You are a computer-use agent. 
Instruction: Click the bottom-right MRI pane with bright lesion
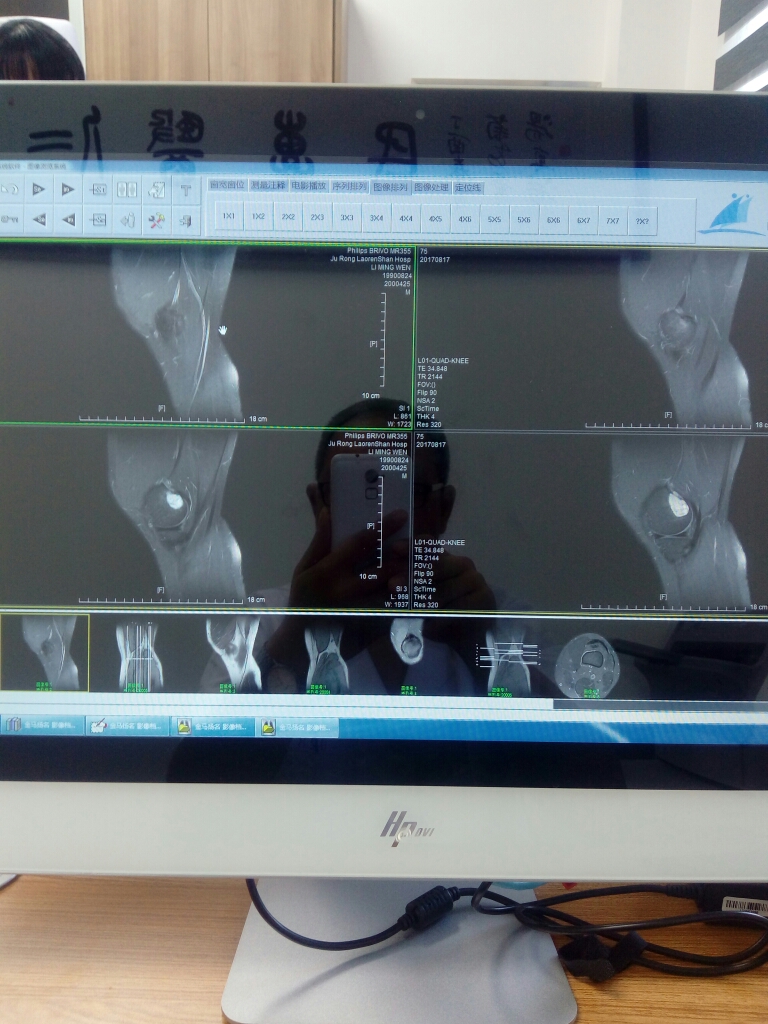[591, 522]
